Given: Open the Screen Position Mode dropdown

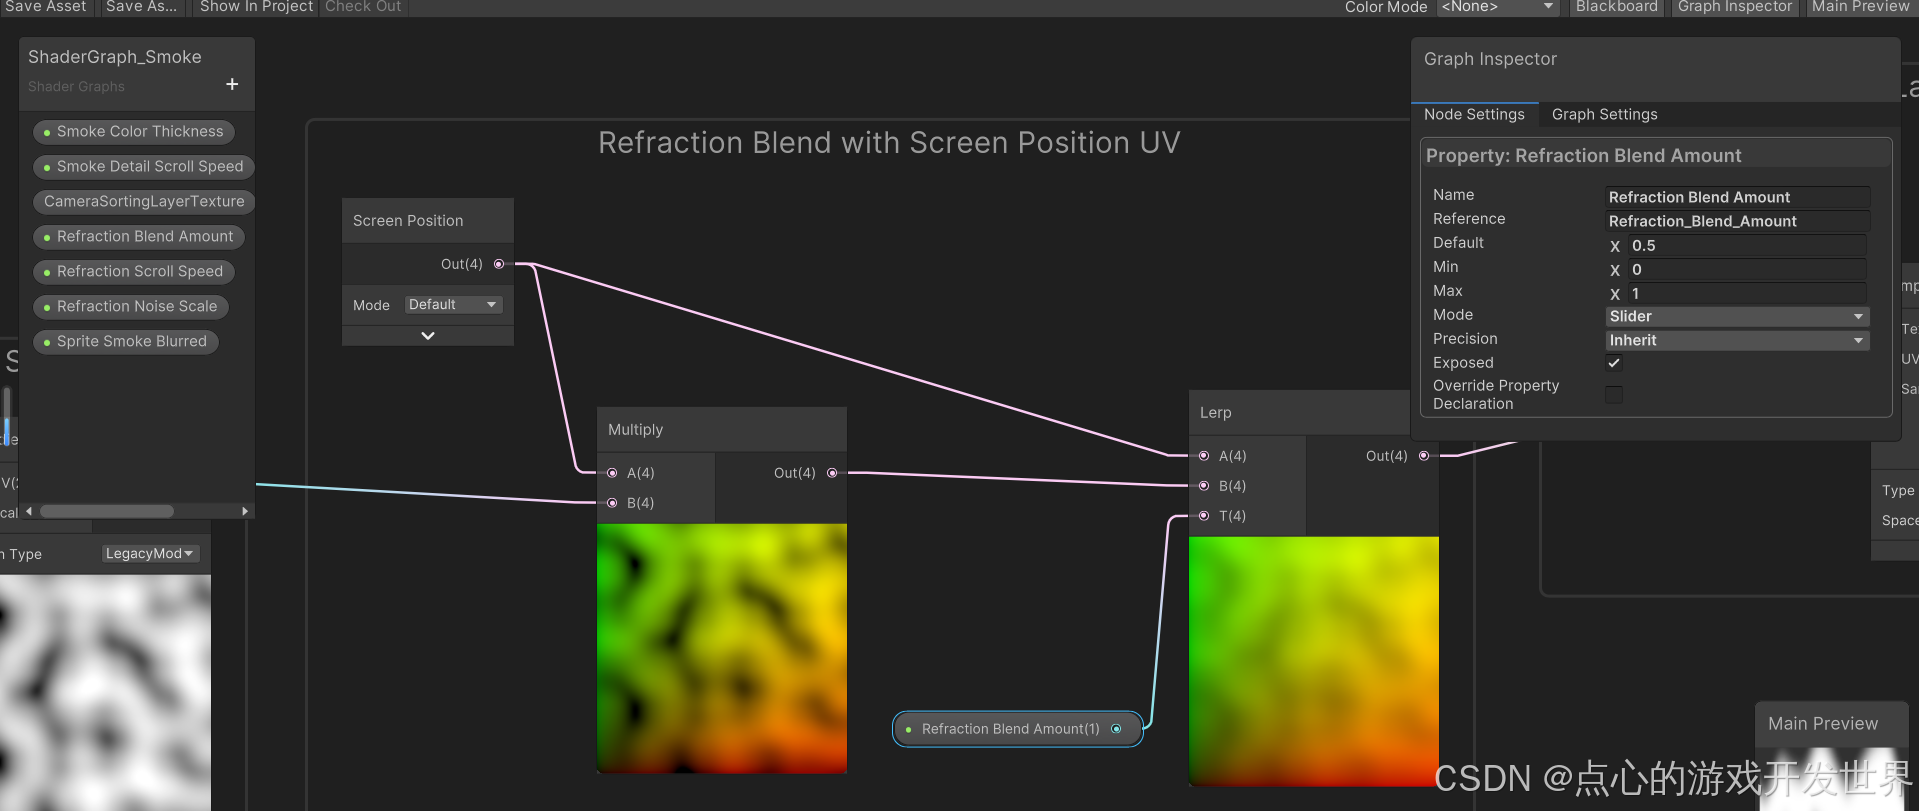Looking at the screenshot, I should 453,305.
